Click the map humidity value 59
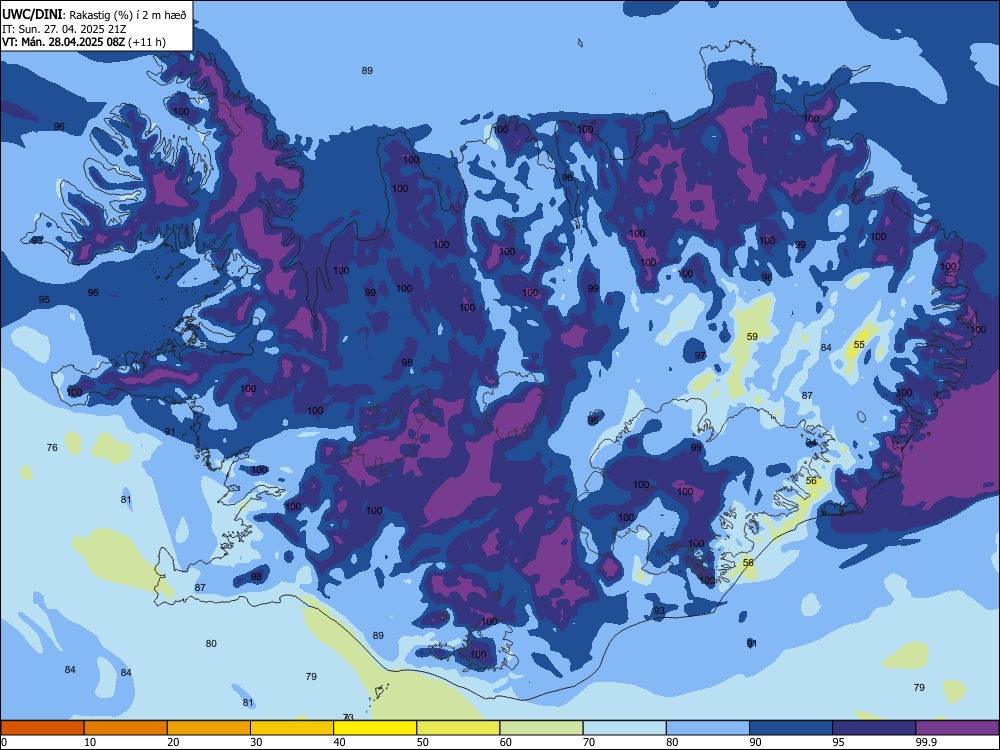 pos(752,337)
